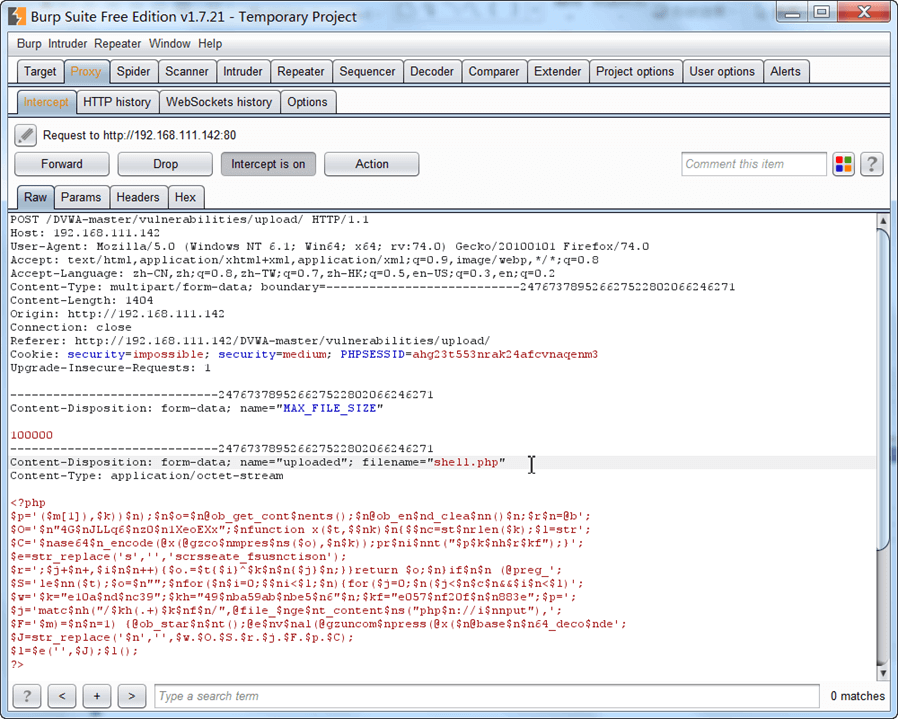Click the Comment this item field
The height and width of the screenshot is (719, 898).
tap(754, 164)
